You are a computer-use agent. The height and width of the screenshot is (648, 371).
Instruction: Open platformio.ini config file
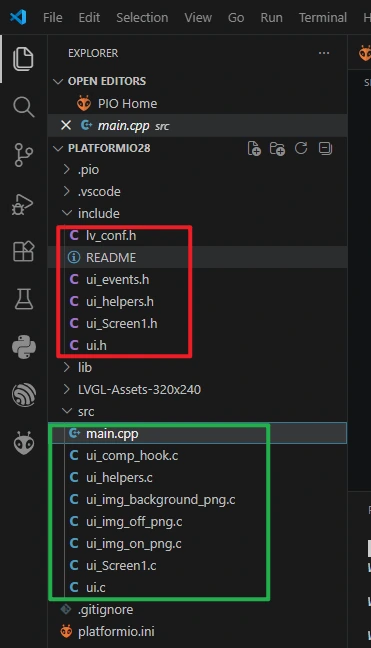(x=197, y=631)
